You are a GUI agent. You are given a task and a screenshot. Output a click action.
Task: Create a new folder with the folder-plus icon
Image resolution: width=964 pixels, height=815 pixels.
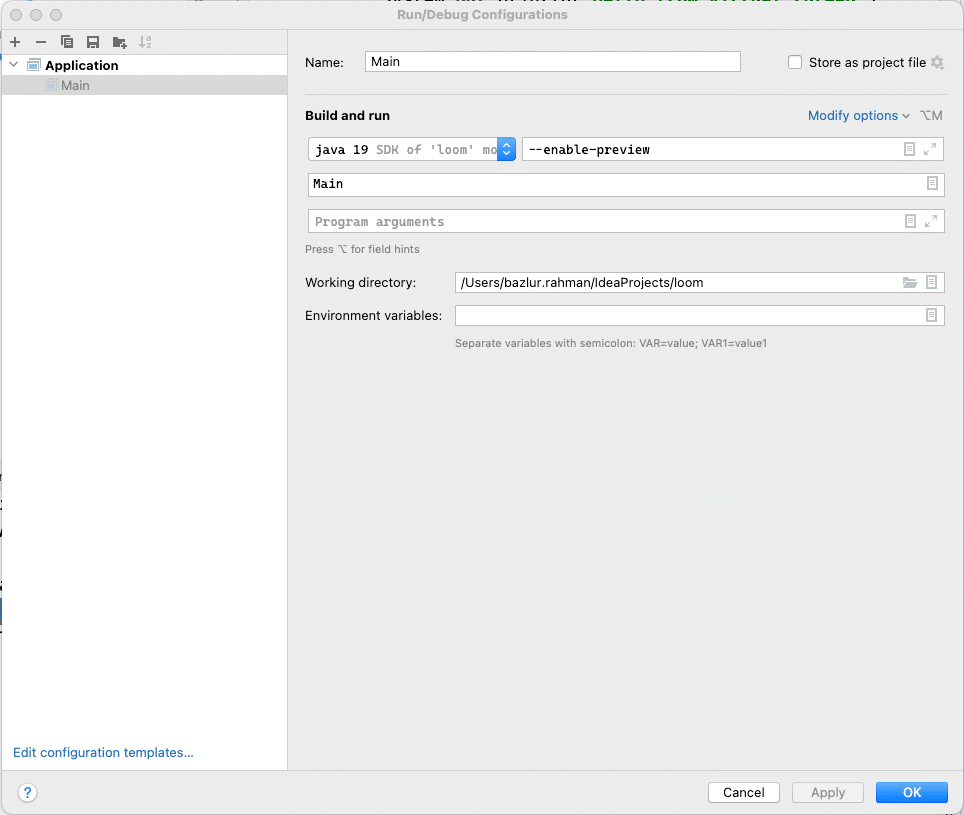click(119, 42)
